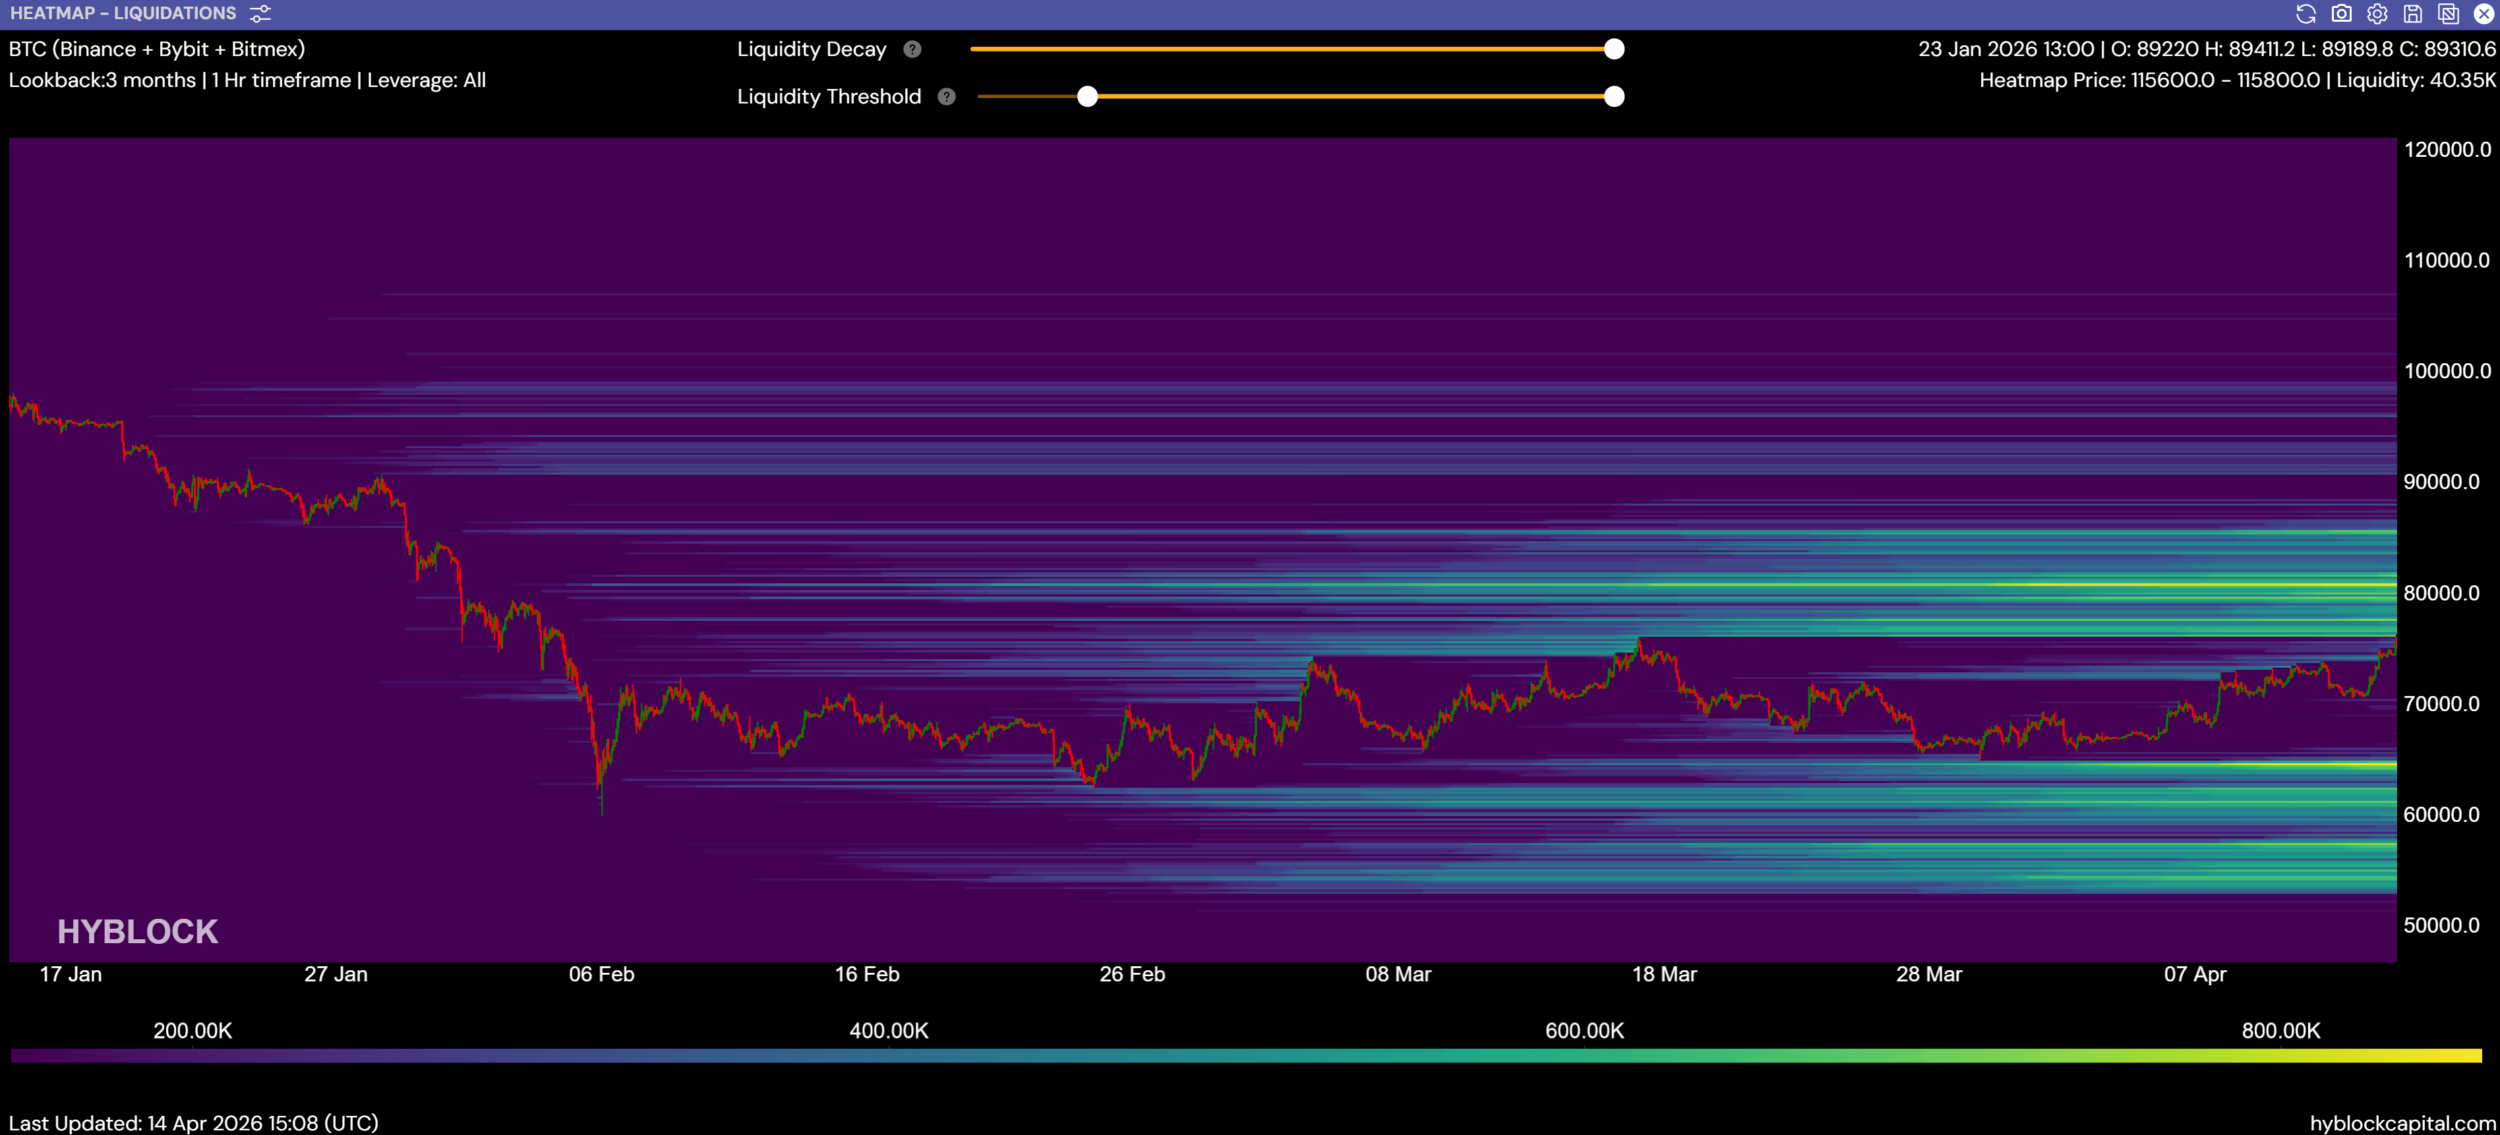Click Liquidity Threshold upper slider handle
Screen dimensions: 2500x1135
point(1614,97)
